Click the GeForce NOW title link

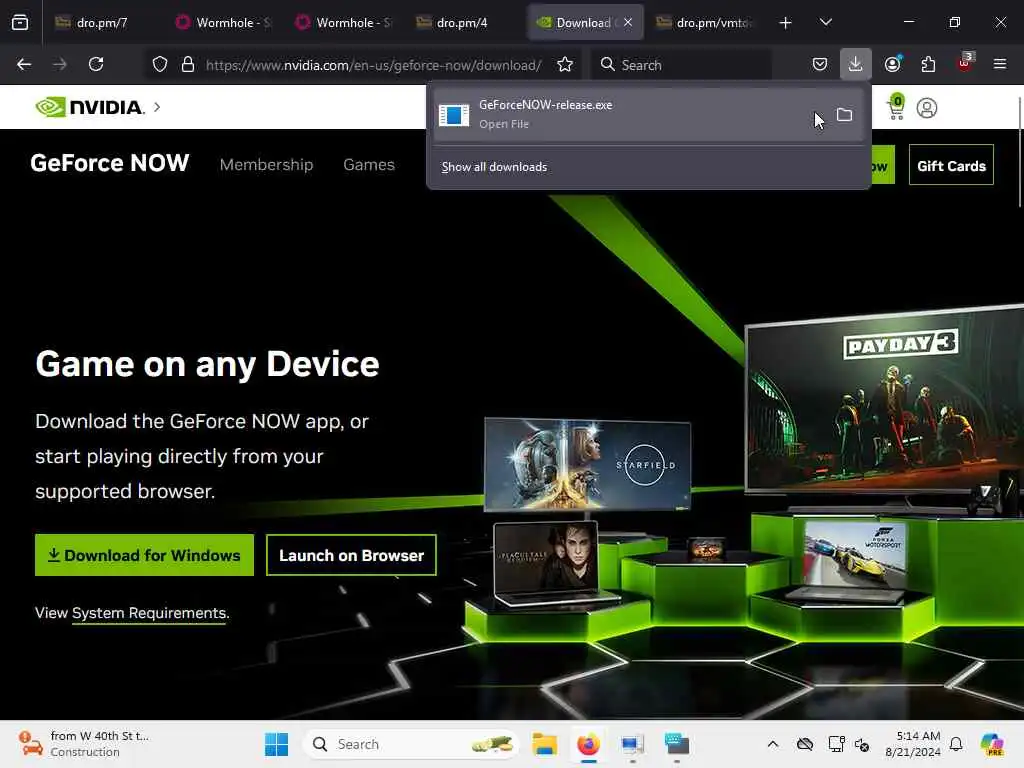pos(110,163)
